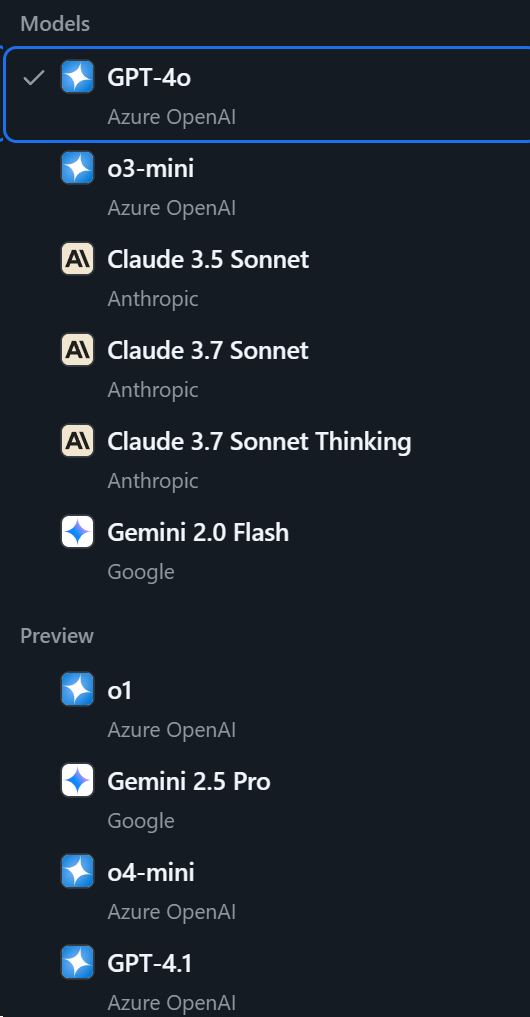Click the Claude 3.7 Sonnet Anthropic icon
Screen dimensions: 530x1017
(x=78, y=350)
